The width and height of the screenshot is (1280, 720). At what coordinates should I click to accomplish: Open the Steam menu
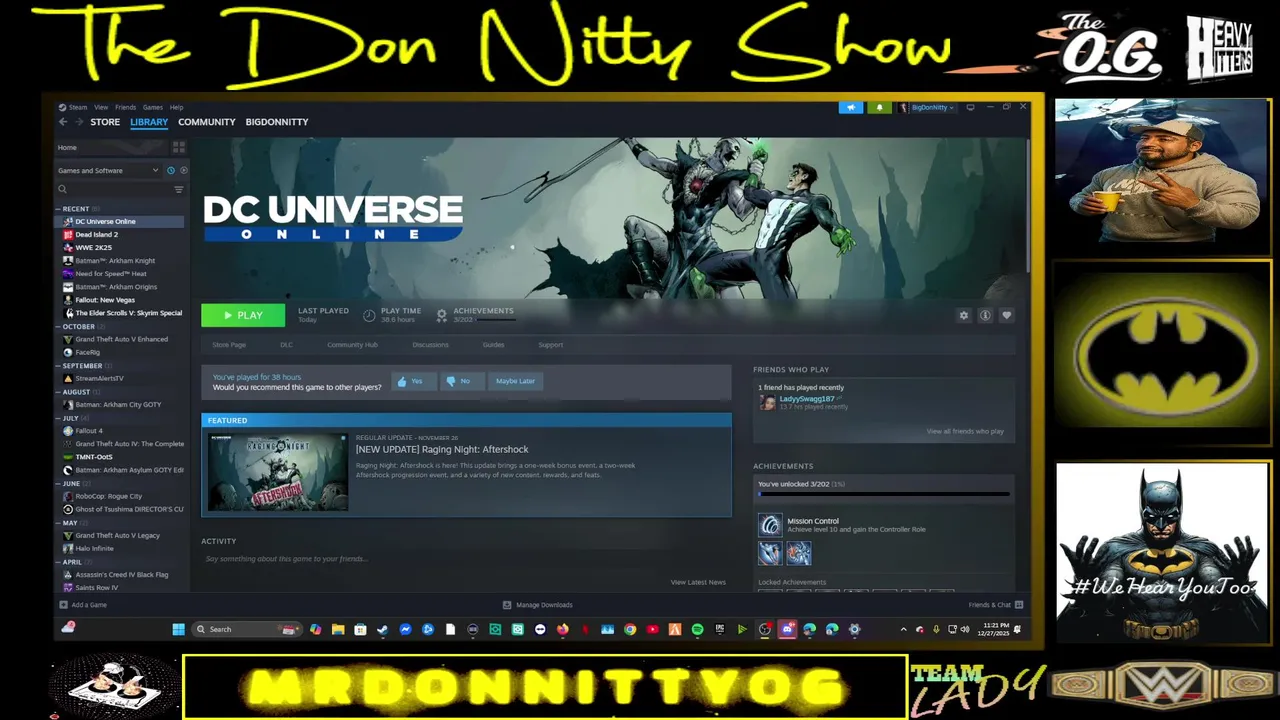[77, 107]
